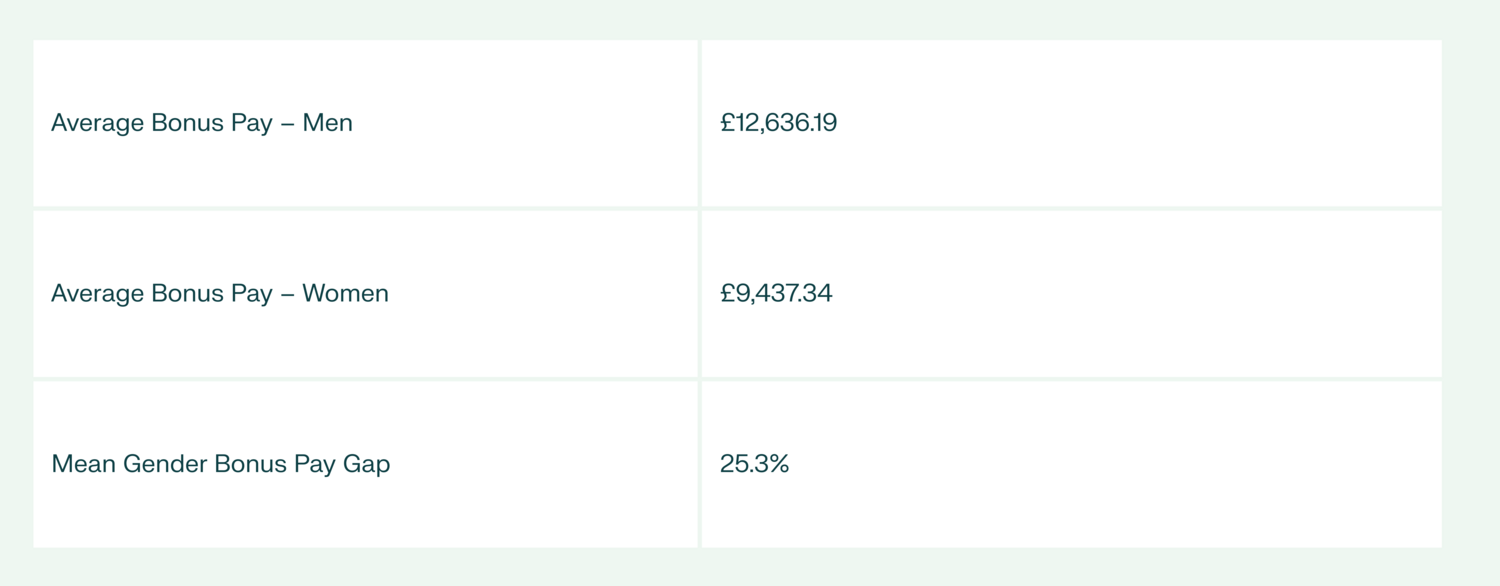Click "Pay" in the Men row

click(x=250, y=124)
